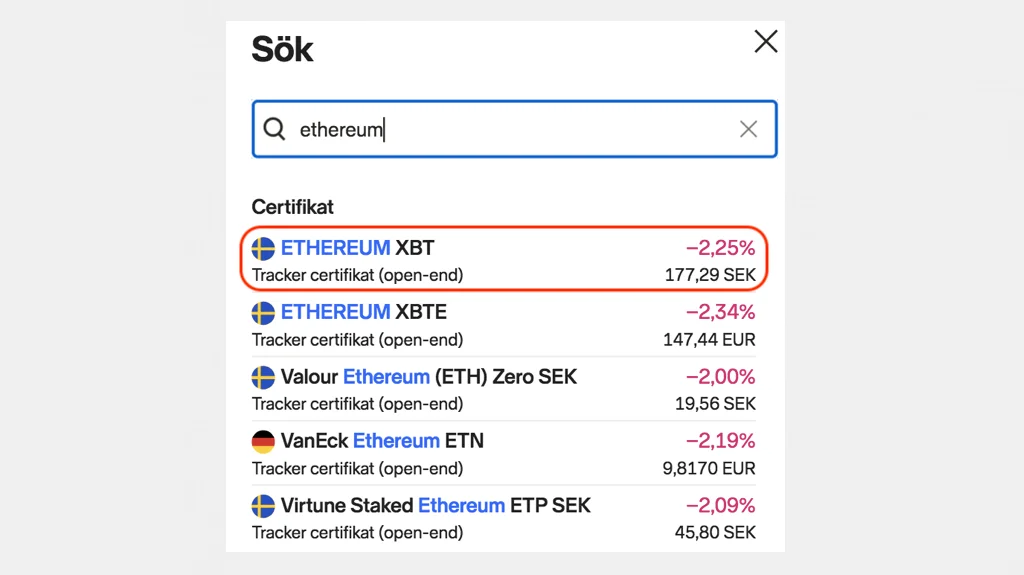Select Virtune Staked Ethereum ETP SEK
This screenshot has width=1024, height=575.
point(435,505)
